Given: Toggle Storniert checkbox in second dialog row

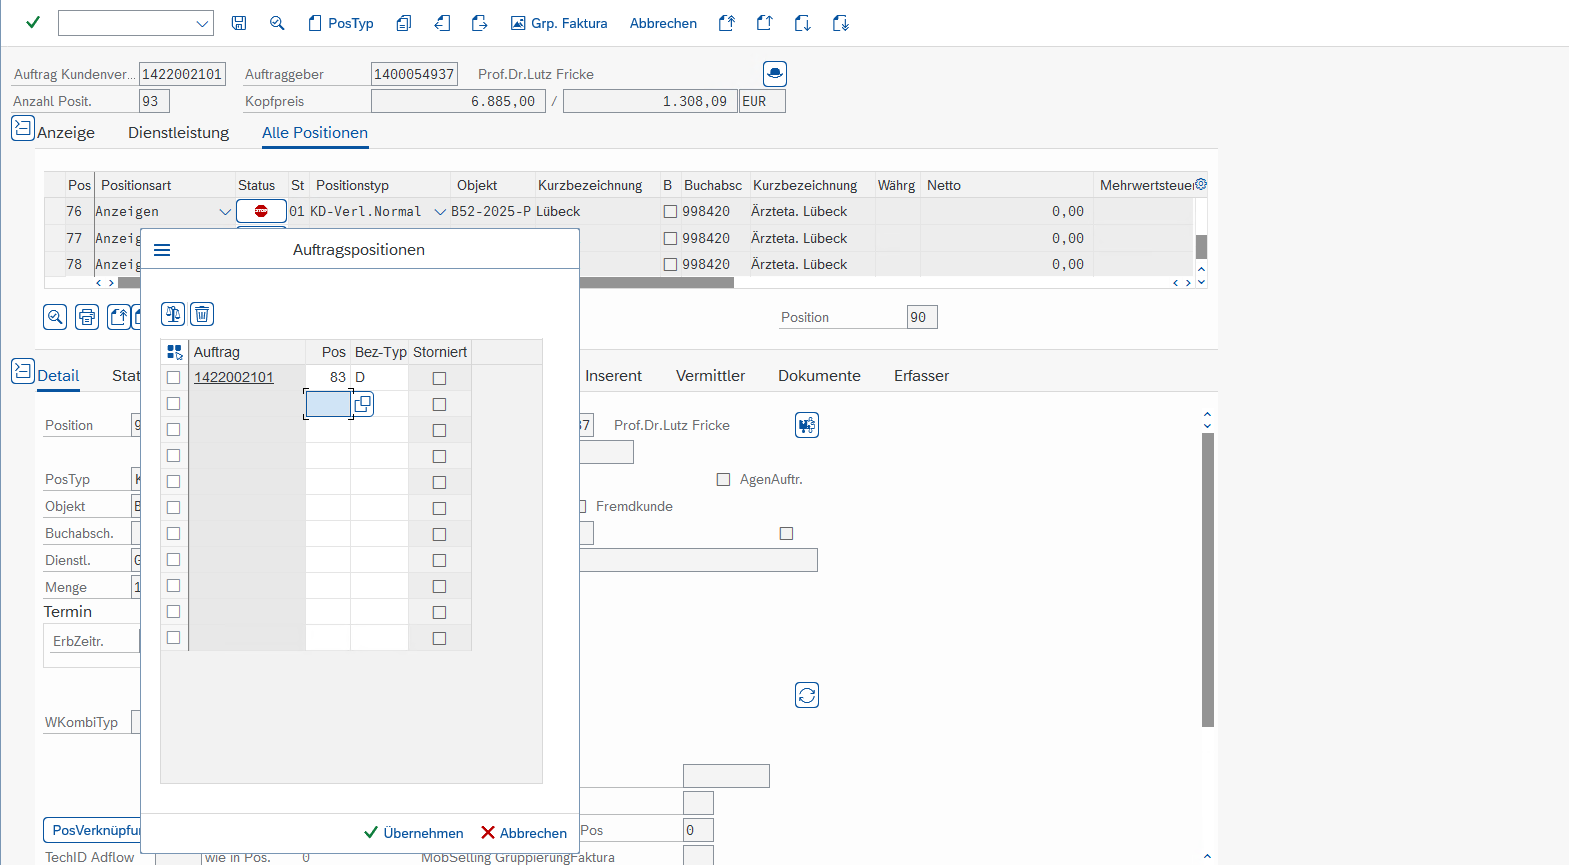Looking at the screenshot, I should pos(439,404).
